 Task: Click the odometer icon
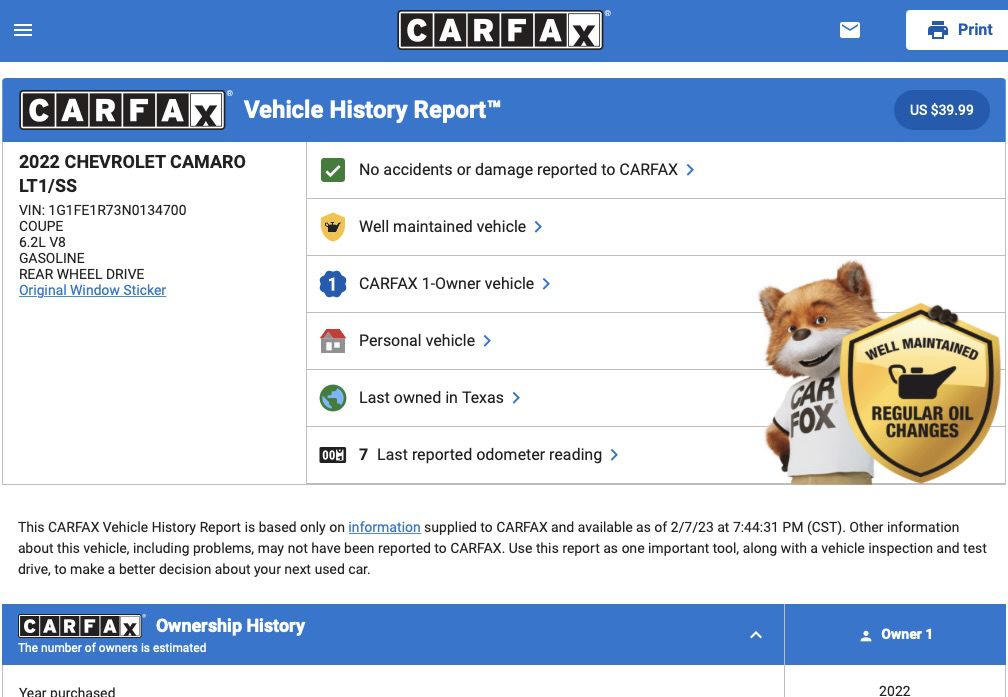coord(332,455)
